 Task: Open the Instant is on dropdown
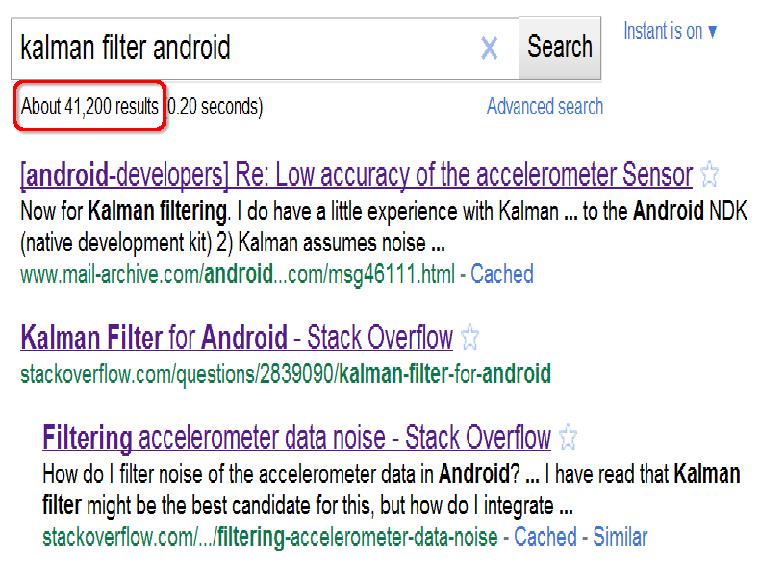coord(670,32)
